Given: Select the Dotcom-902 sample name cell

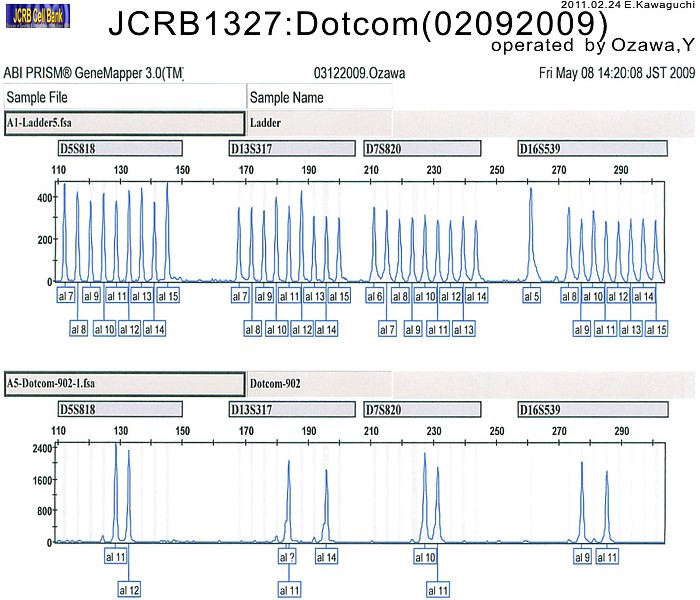Looking at the screenshot, I should (x=320, y=383).
